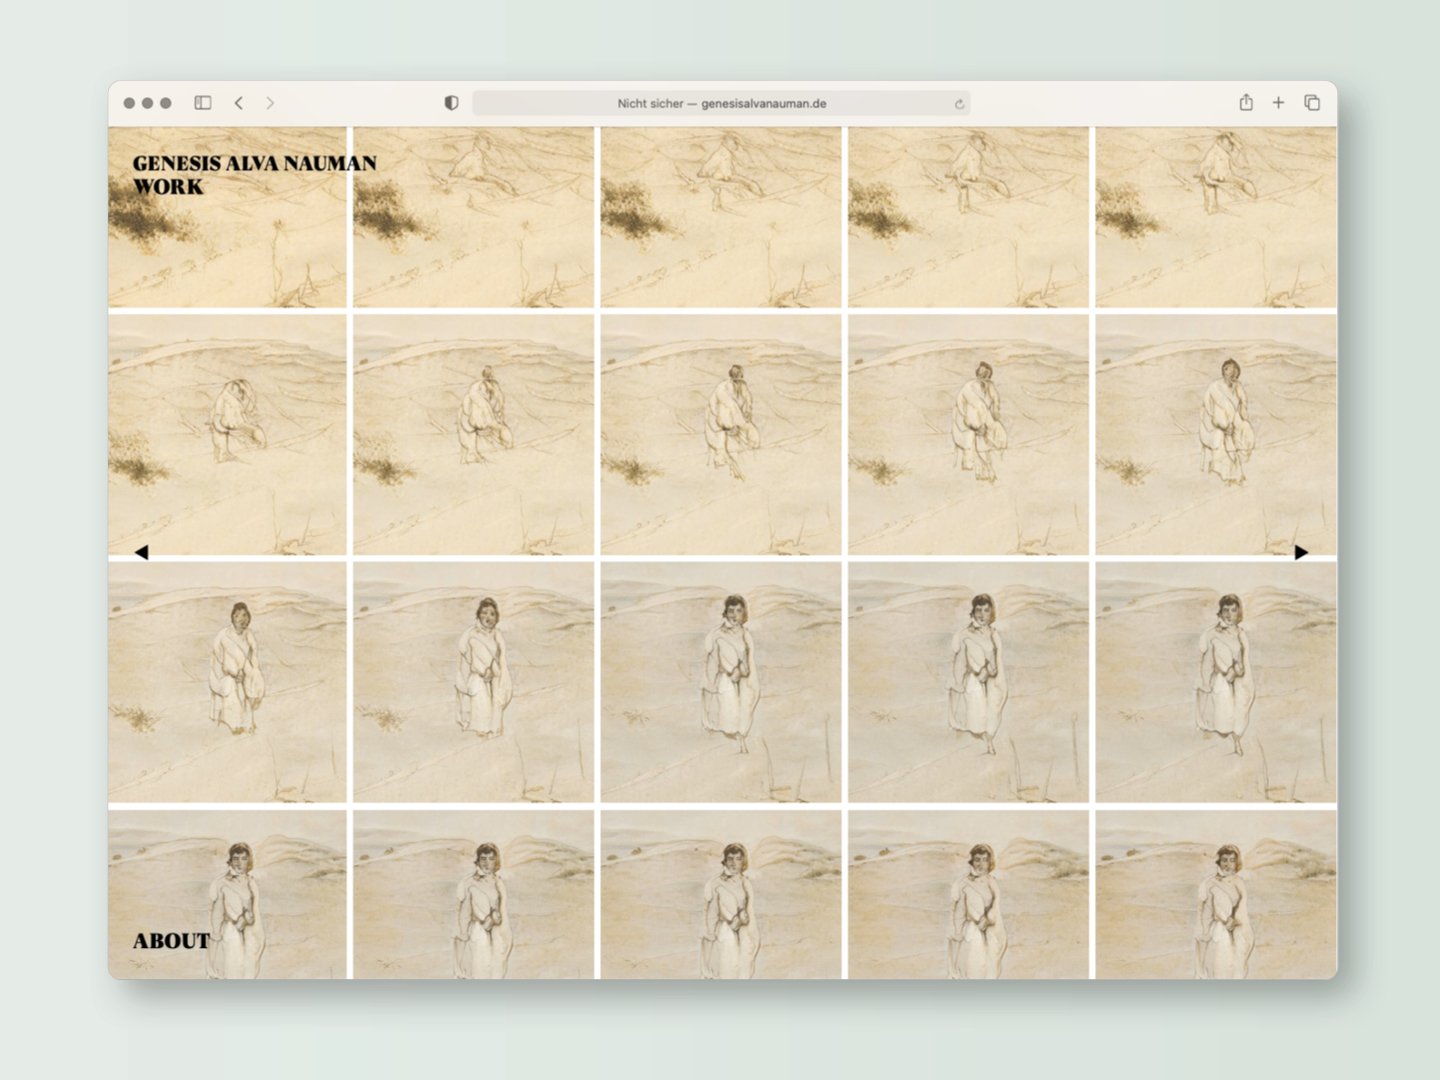Focus the address bar showing genesisalvanauman.de
The height and width of the screenshot is (1080, 1440).
click(721, 103)
